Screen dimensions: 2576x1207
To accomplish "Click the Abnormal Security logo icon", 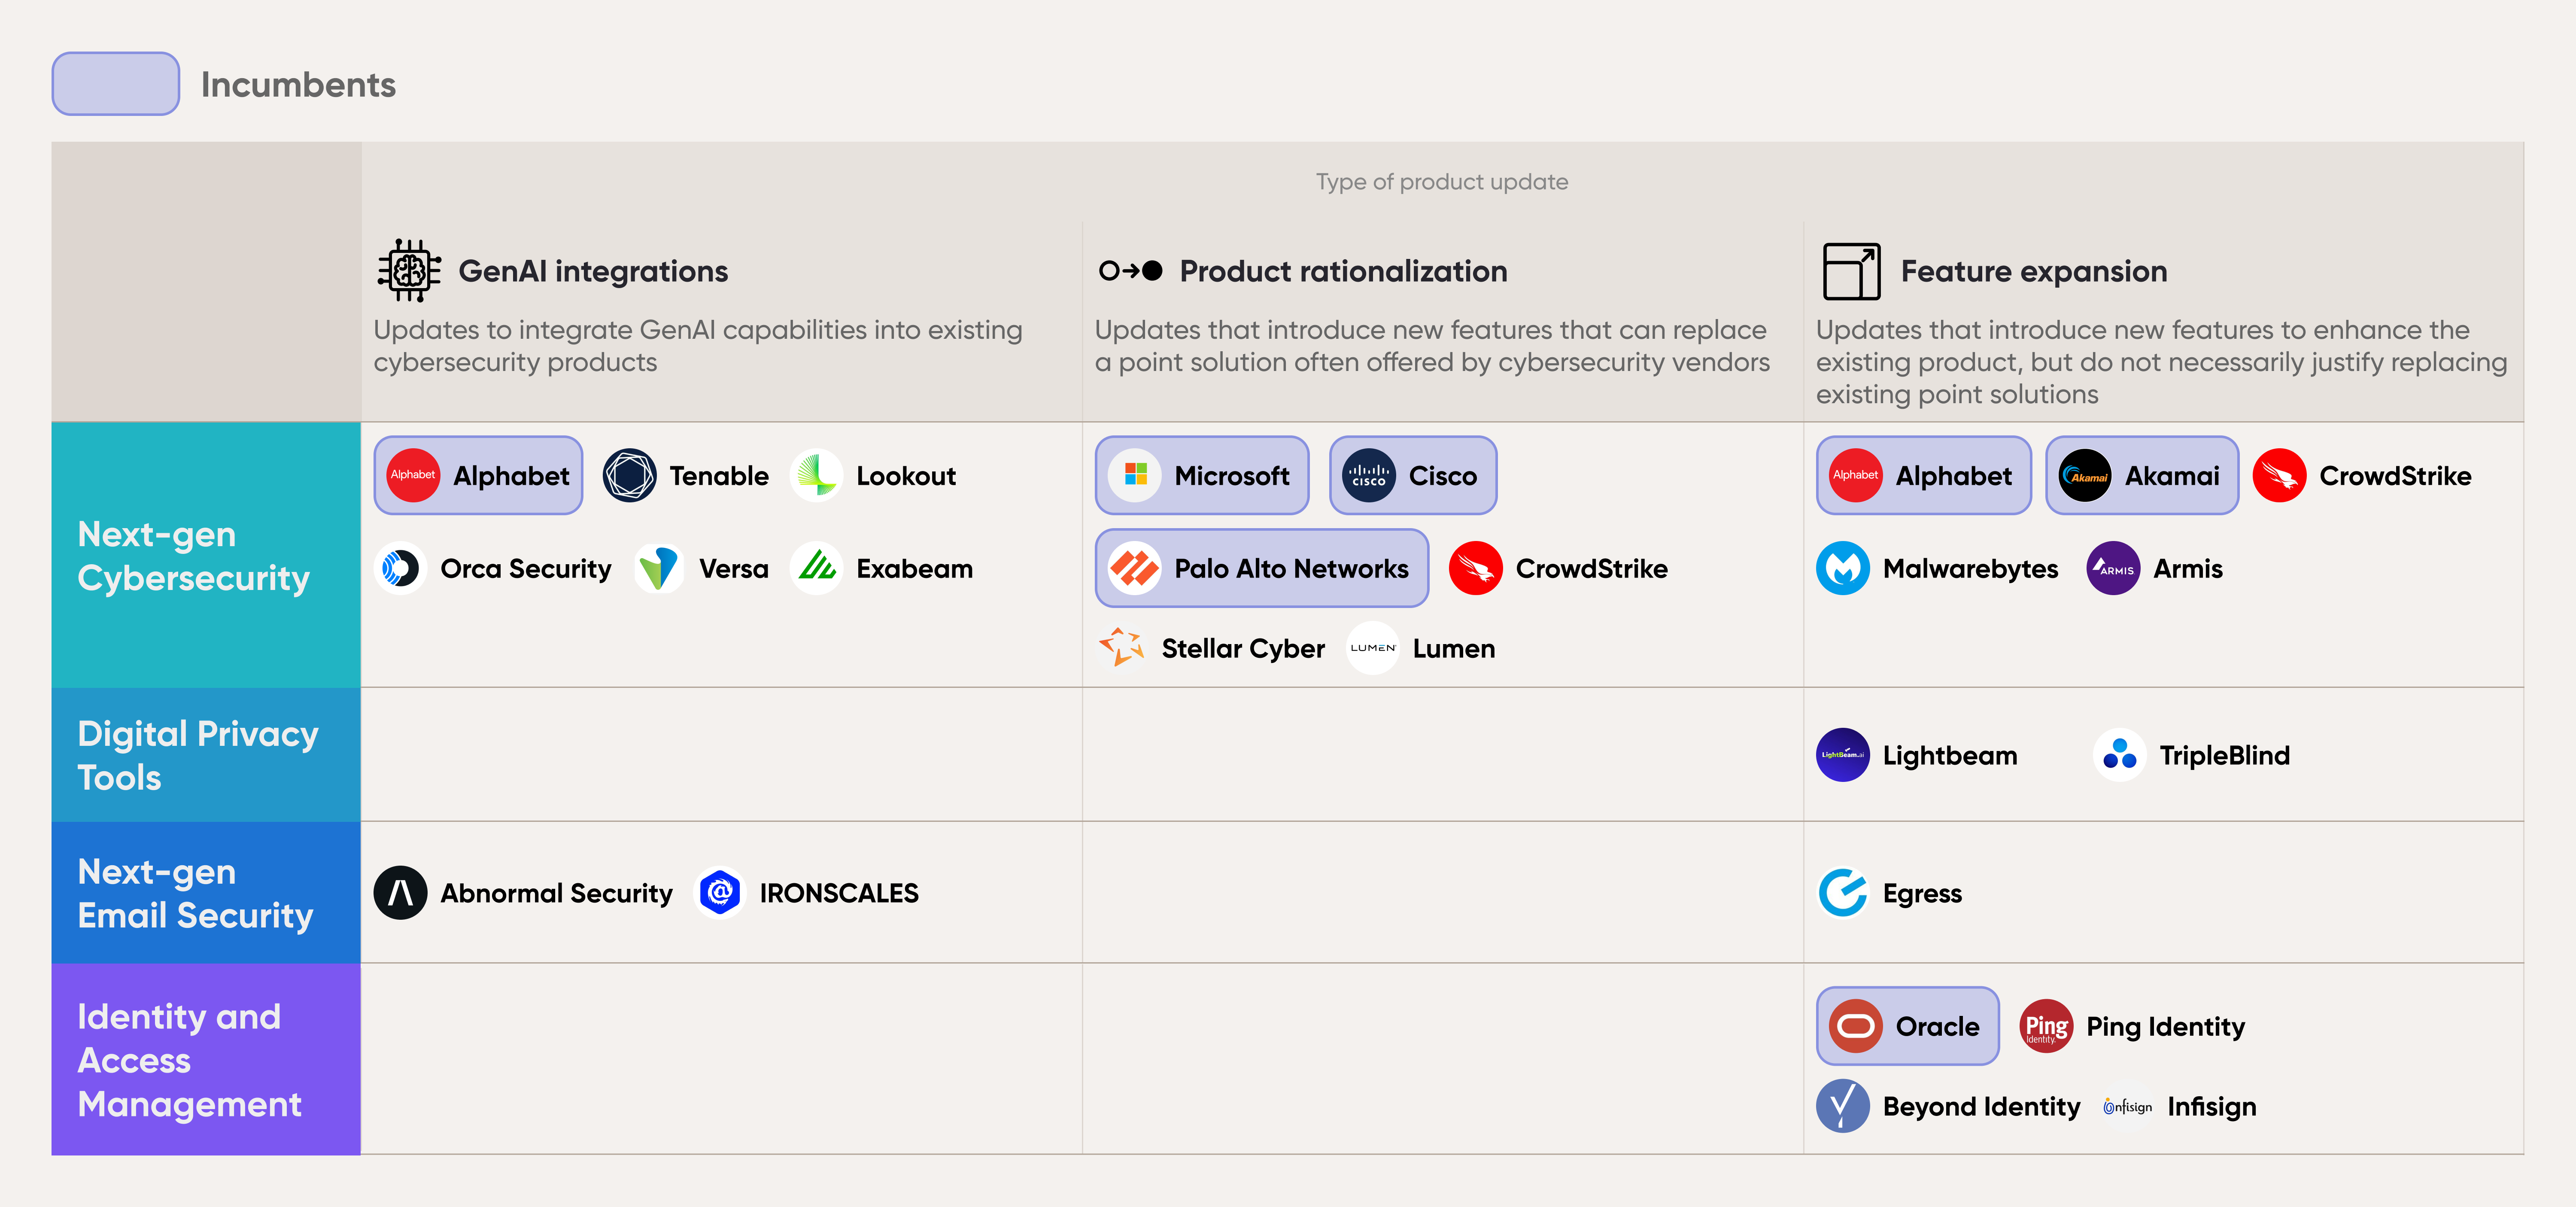I will coord(401,893).
